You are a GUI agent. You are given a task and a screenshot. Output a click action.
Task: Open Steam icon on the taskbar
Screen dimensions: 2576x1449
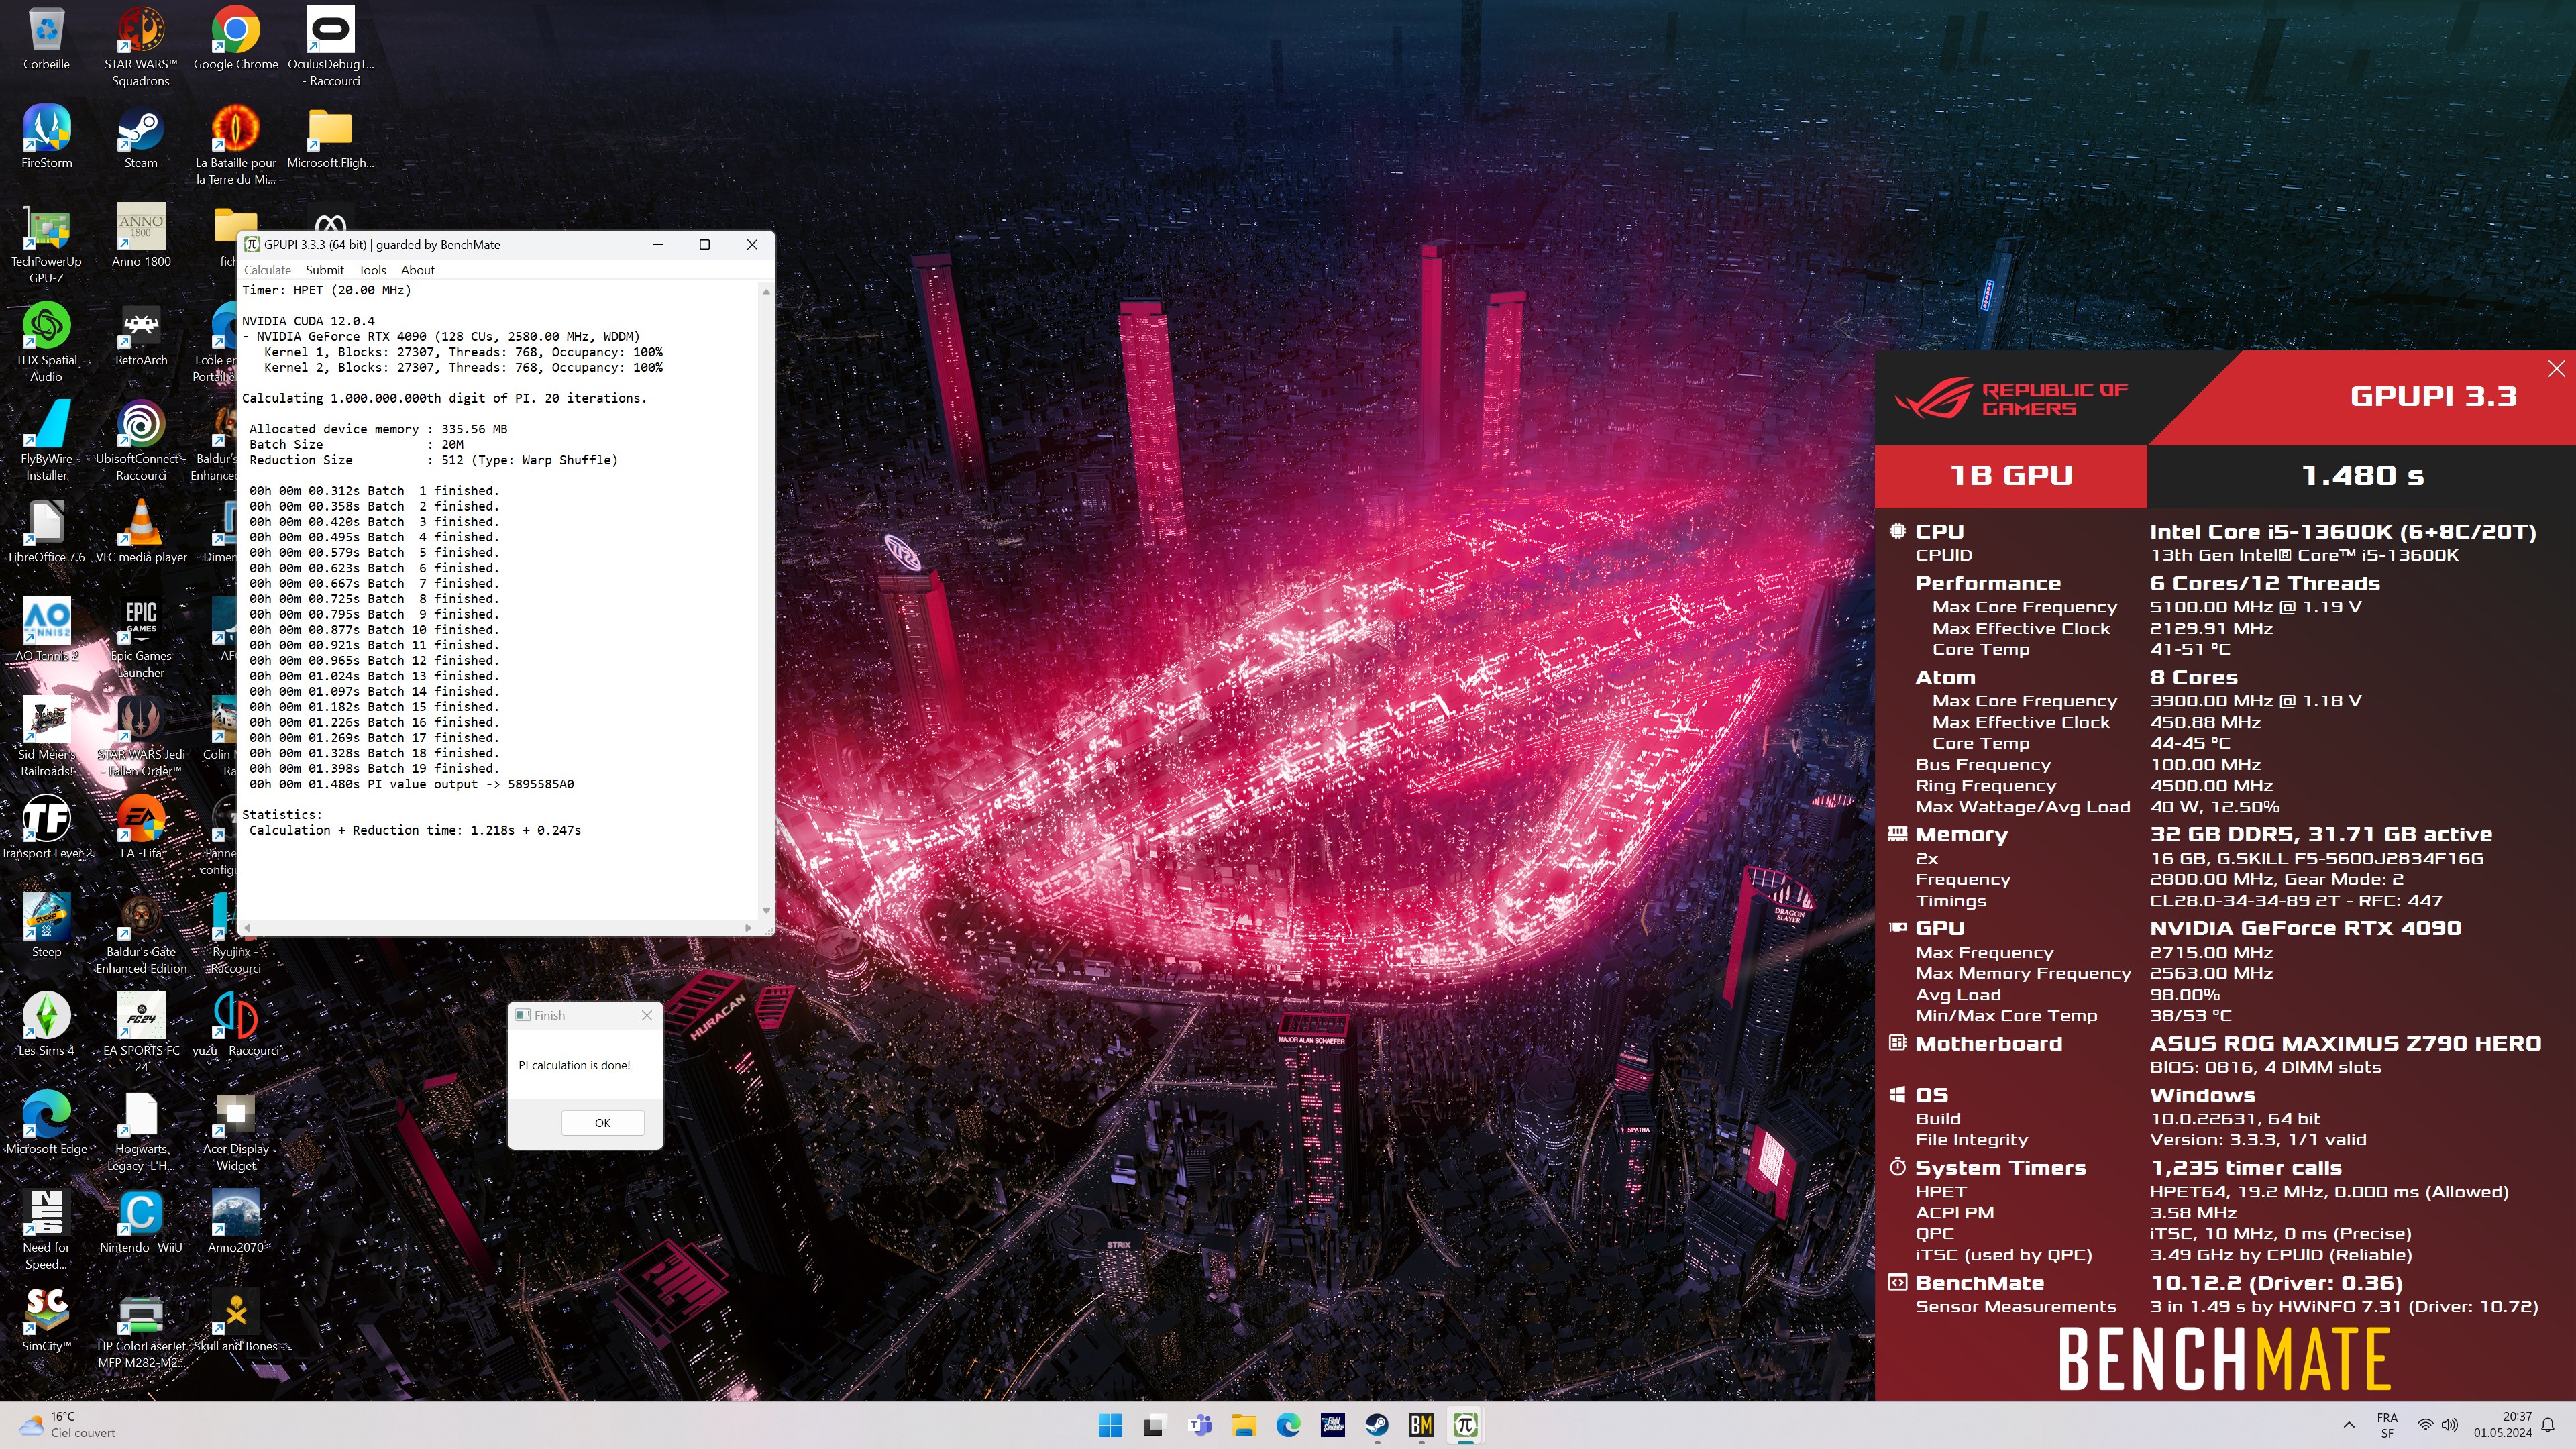pos(1377,1425)
